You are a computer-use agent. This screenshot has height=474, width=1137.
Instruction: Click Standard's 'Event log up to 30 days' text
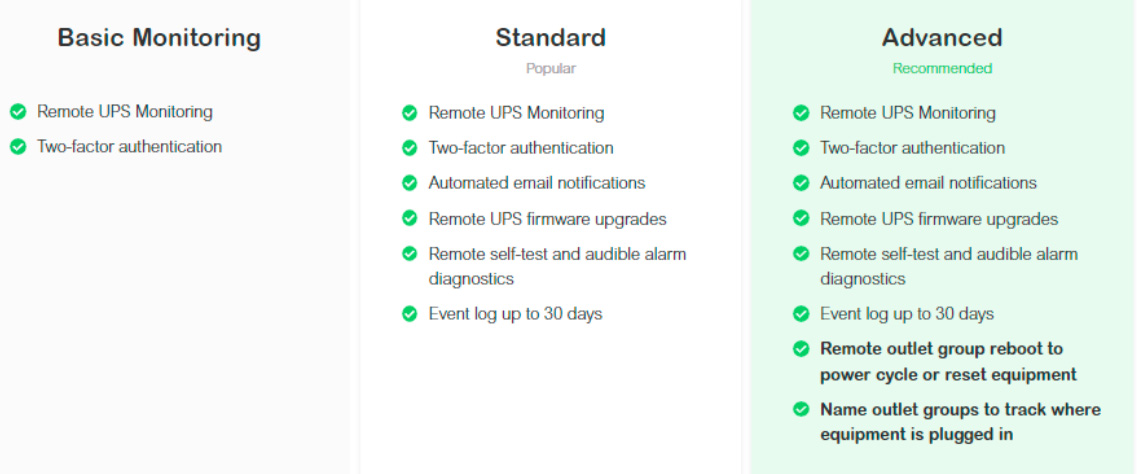click(x=516, y=314)
